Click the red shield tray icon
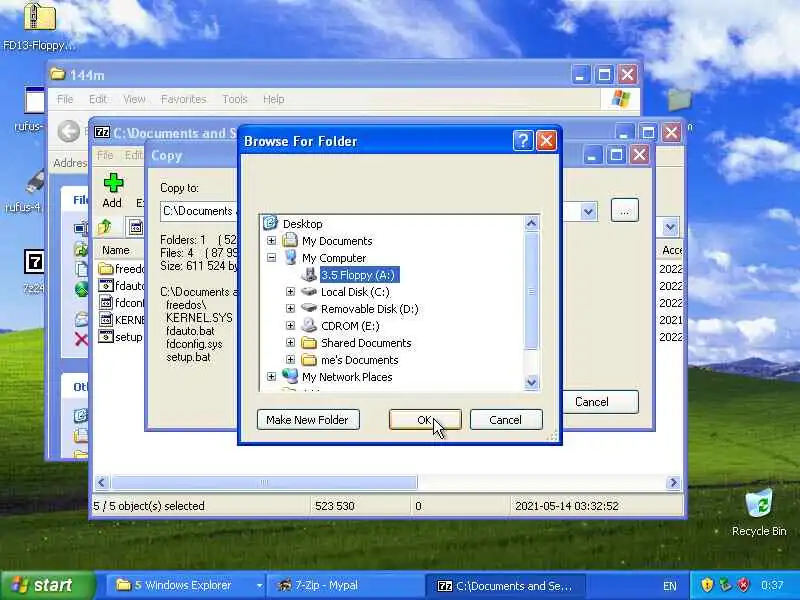This screenshot has height=600, width=800. click(743, 585)
